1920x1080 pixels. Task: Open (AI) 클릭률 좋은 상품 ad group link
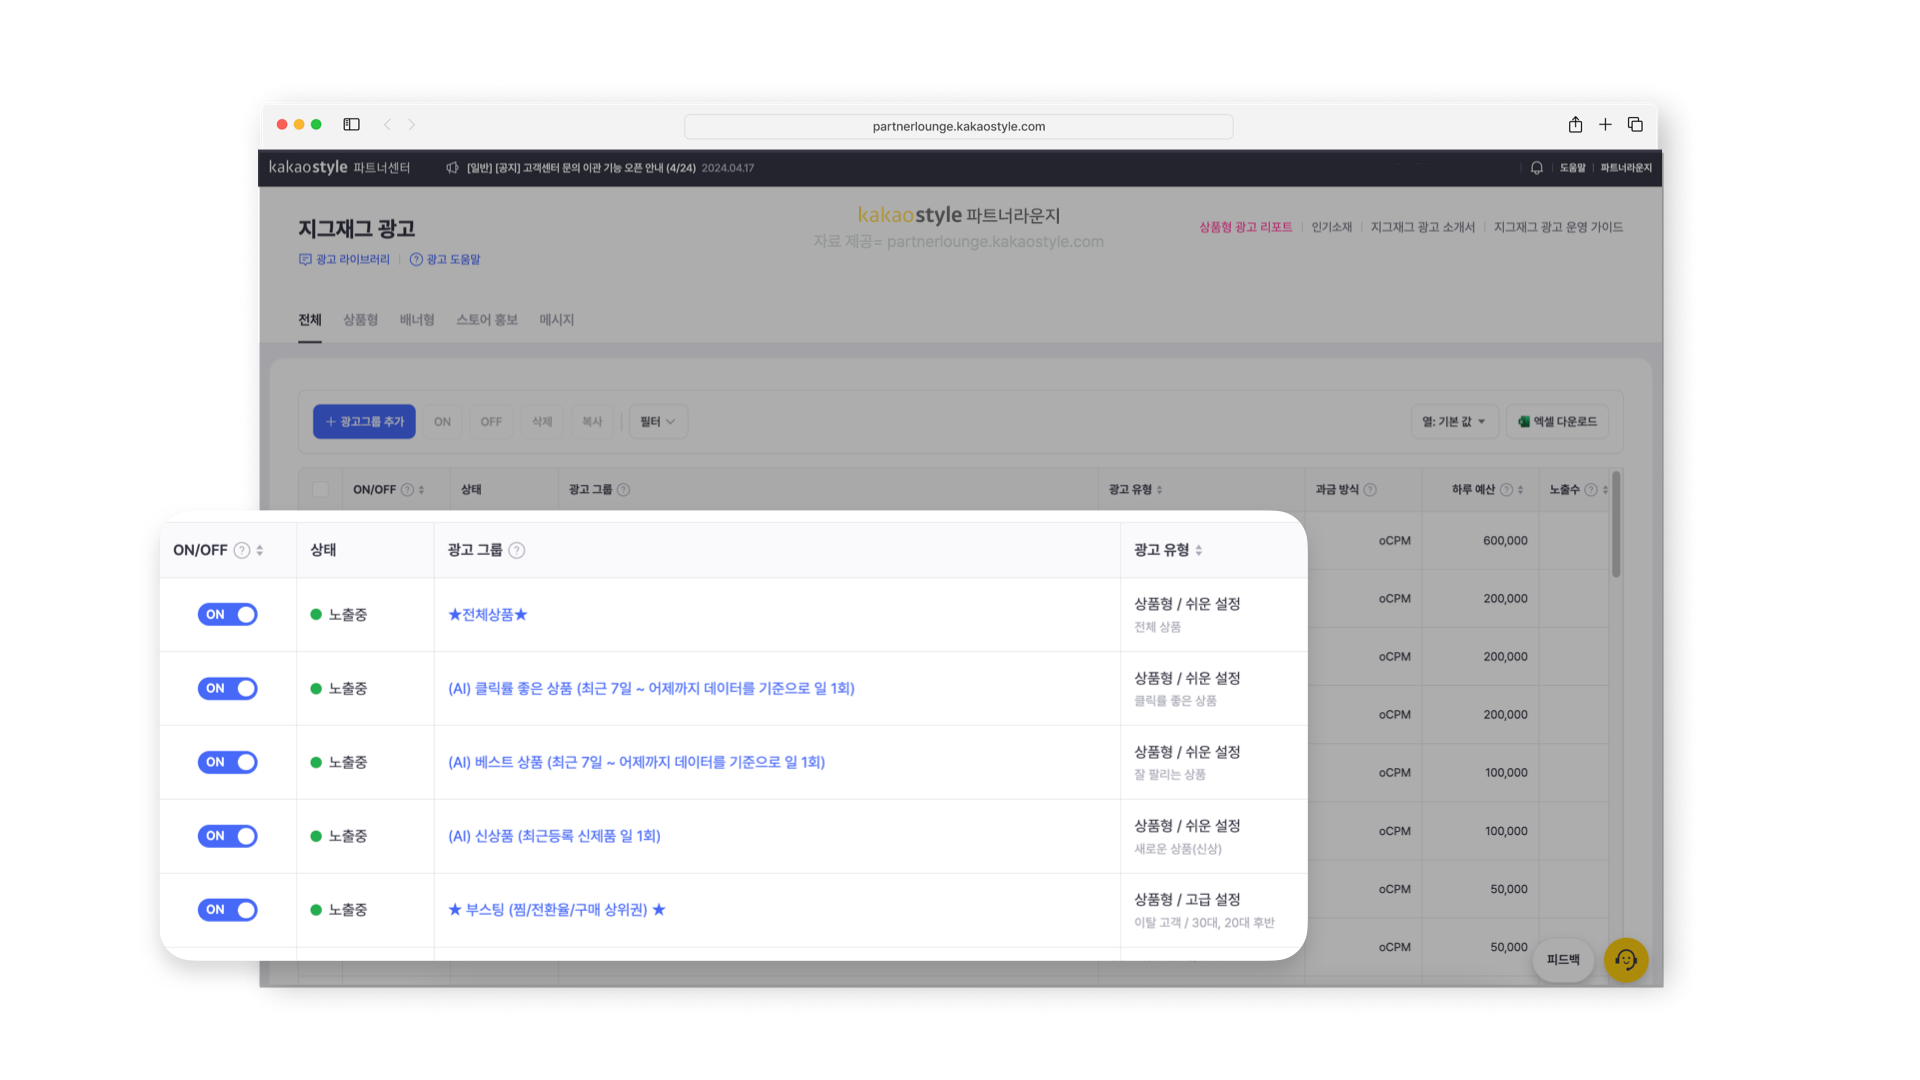pos(651,689)
